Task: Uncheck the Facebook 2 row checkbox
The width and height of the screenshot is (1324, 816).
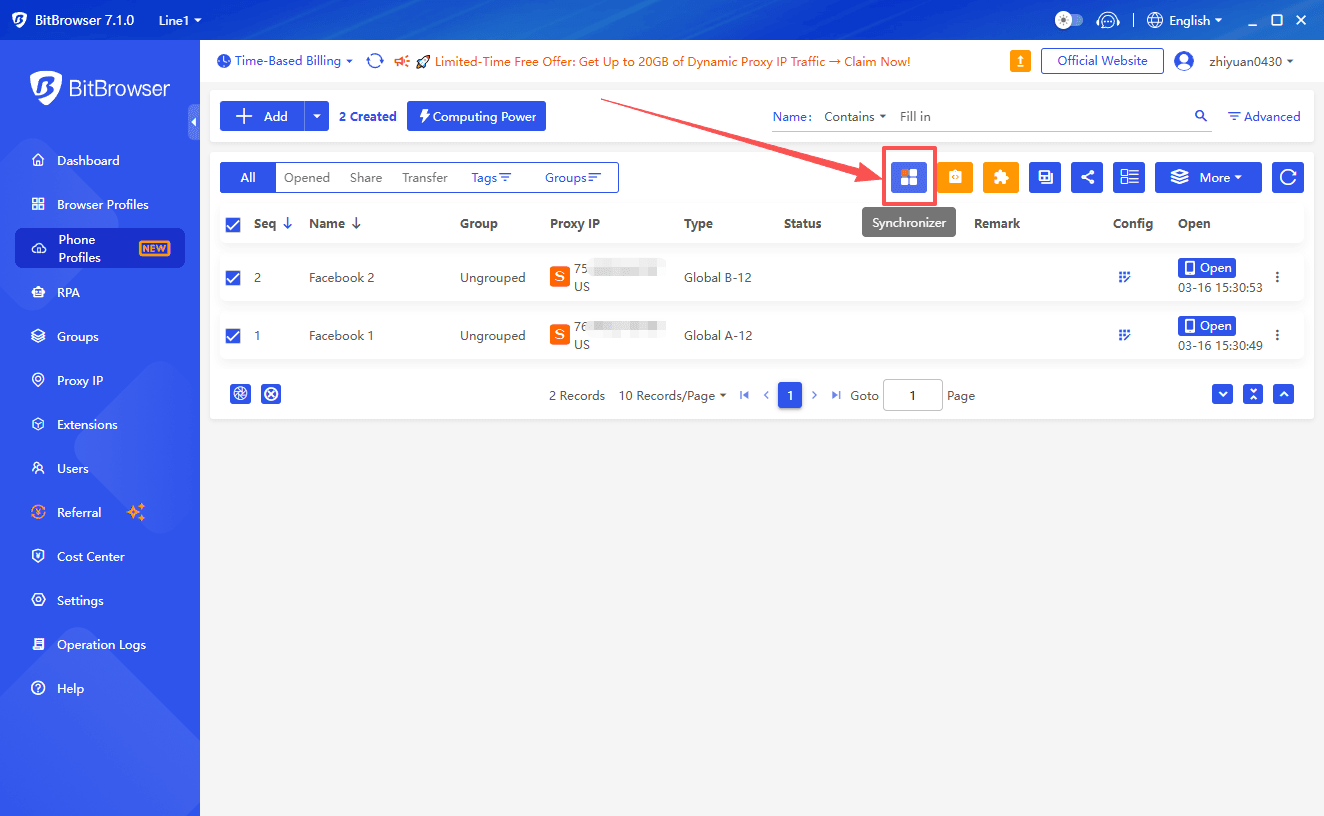Action: [x=233, y=278]
